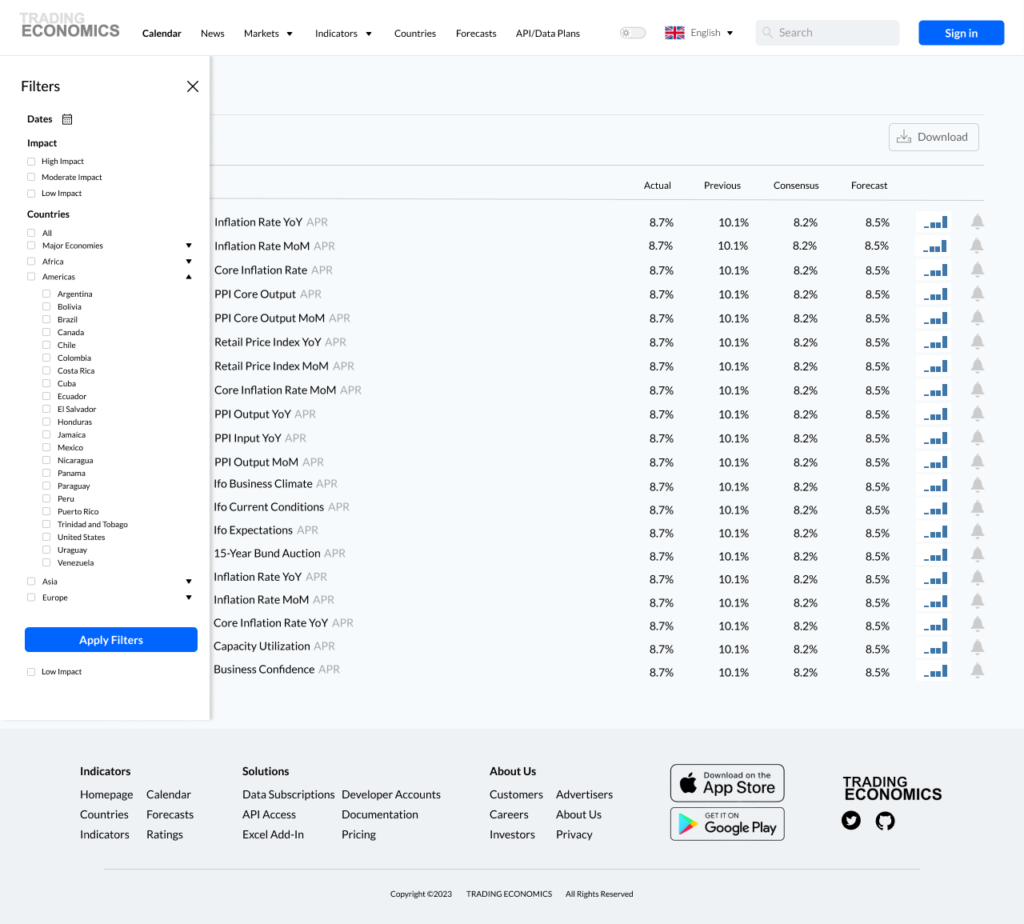Open the Forecasts nav item
The width and height of the screenshot is (1024, 924).
[476, 33]
